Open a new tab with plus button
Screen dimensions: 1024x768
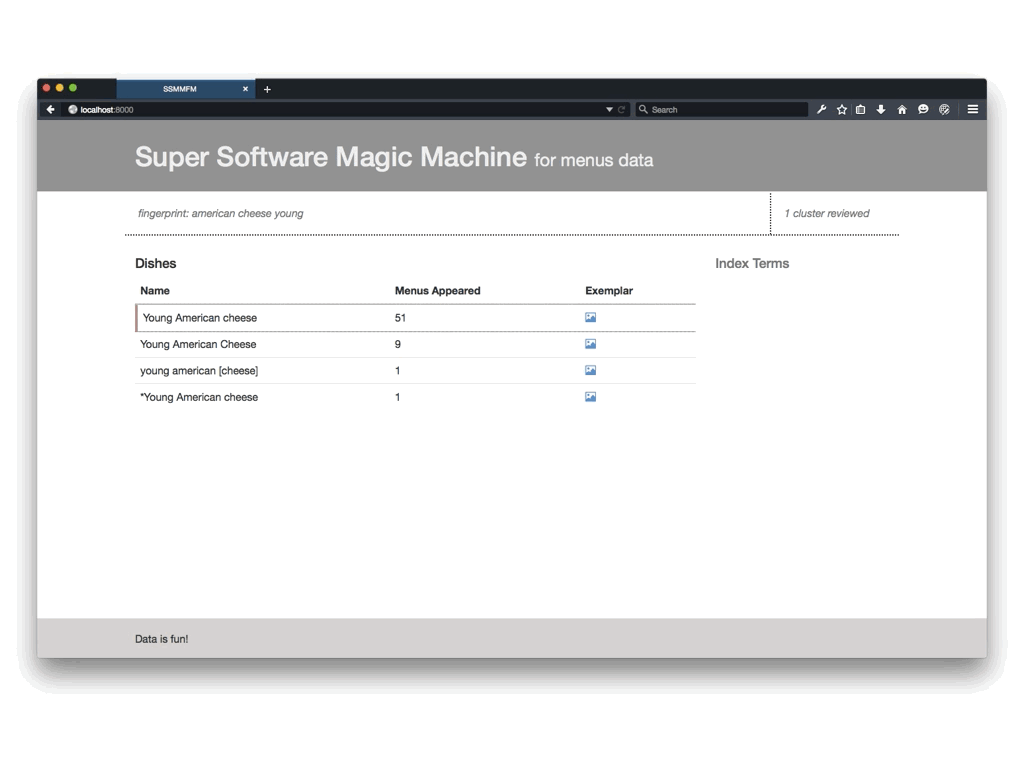tap(267, 89)
